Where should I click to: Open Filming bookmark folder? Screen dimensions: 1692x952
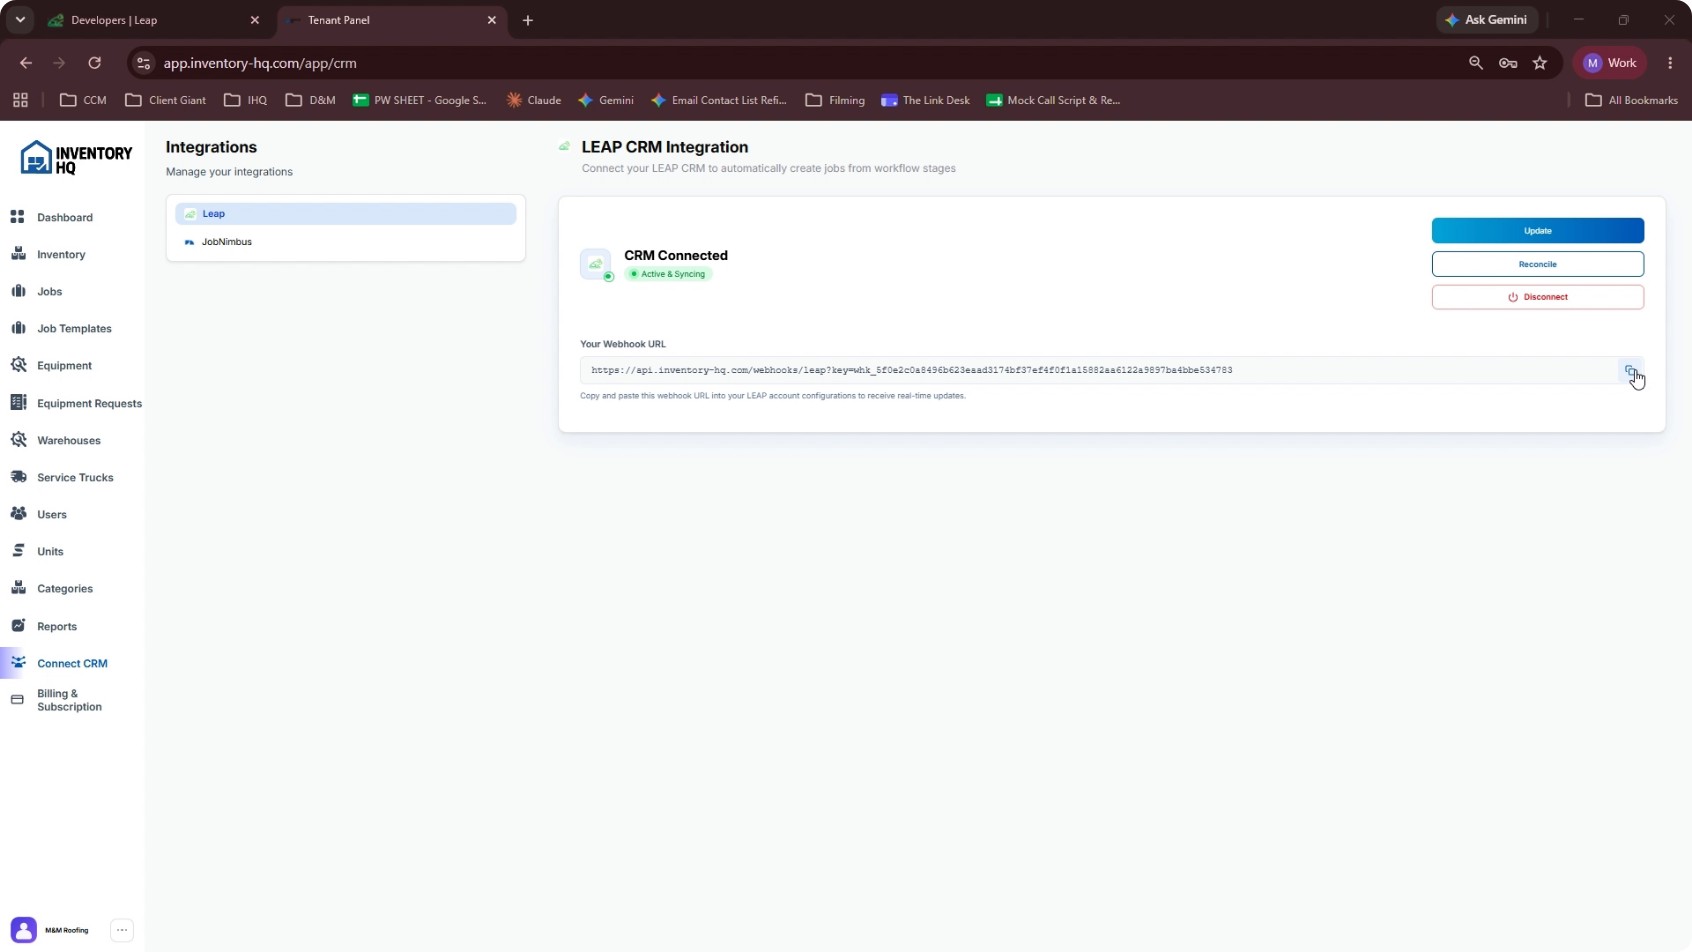pyautogui.click(x=835, y=100)
